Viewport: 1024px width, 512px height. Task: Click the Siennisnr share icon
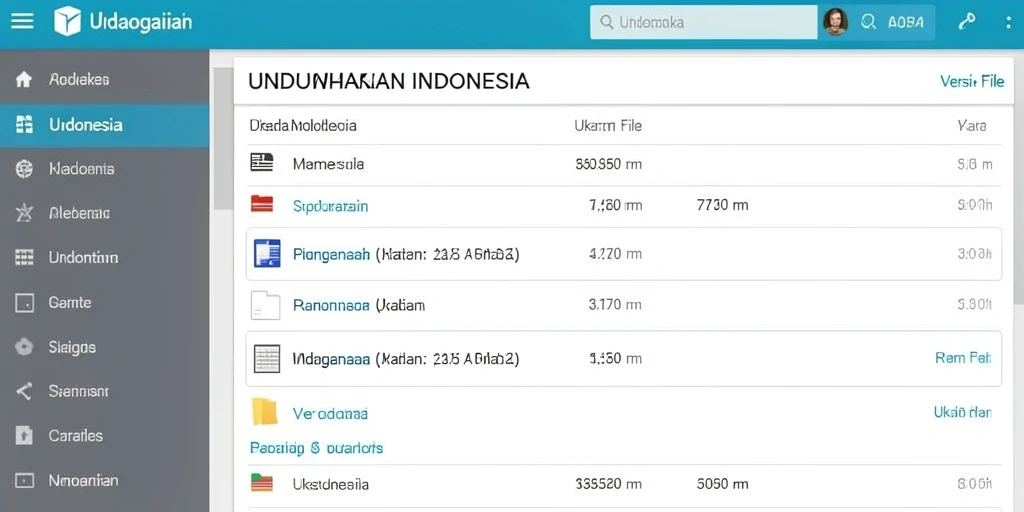pos(24,391)
